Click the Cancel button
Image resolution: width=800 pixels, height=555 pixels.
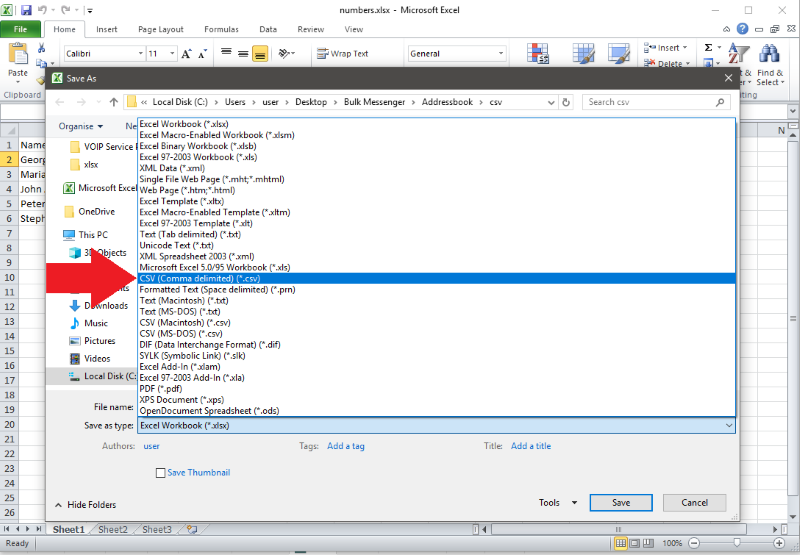tap(693, 503)
